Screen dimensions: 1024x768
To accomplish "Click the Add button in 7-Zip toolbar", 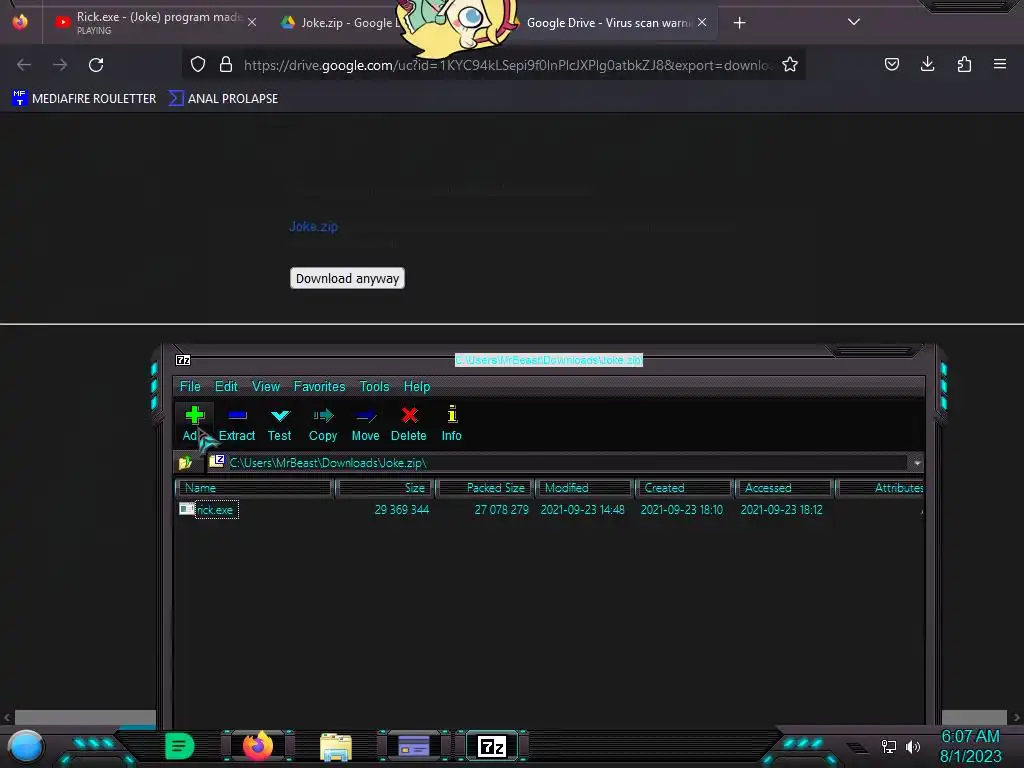I will (x=194, y=424).
